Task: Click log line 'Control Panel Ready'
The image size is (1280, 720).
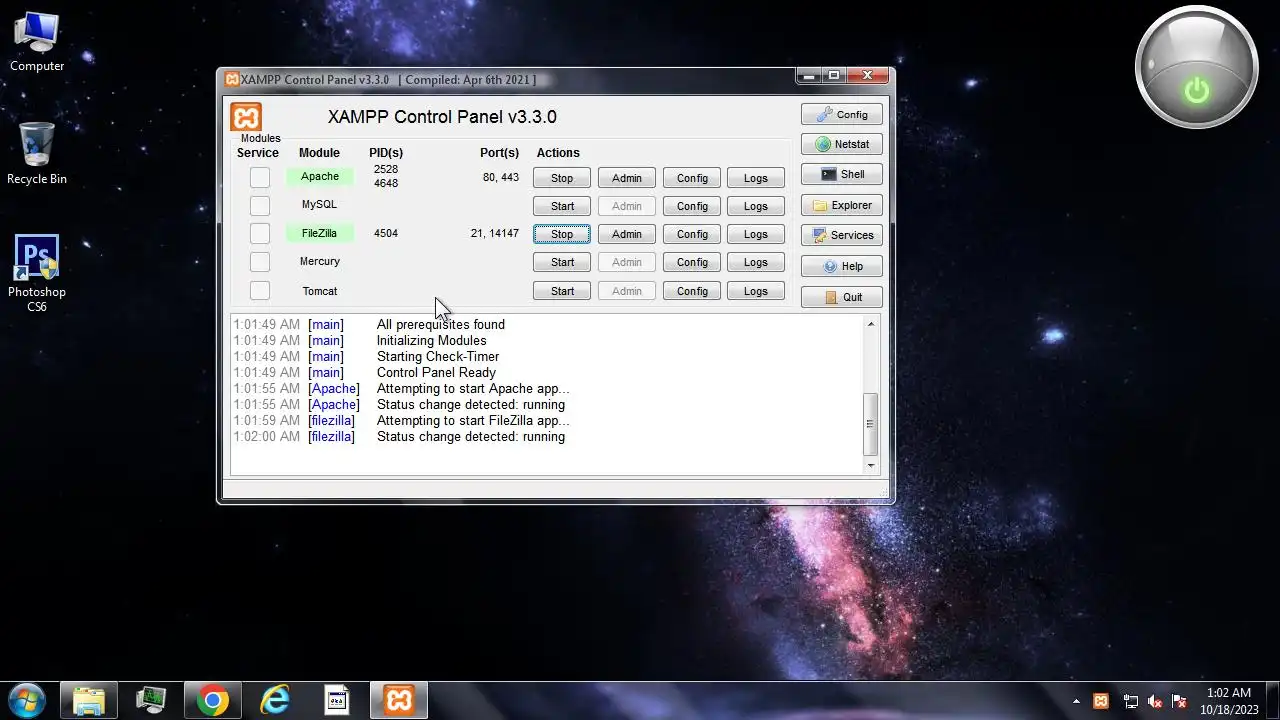Action: coord(436,372)
